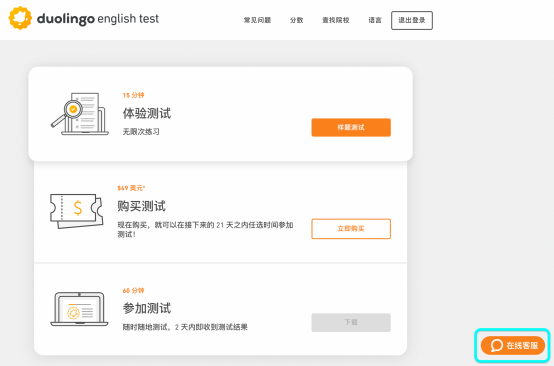This screenshot has width=554, height=366.
Task: Click the 体验测试 heading
Action: point(147,113)
